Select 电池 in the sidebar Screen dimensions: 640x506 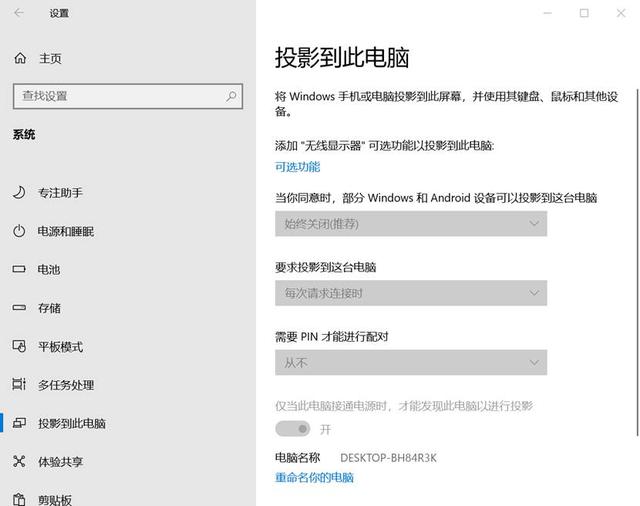coord(49,269)
